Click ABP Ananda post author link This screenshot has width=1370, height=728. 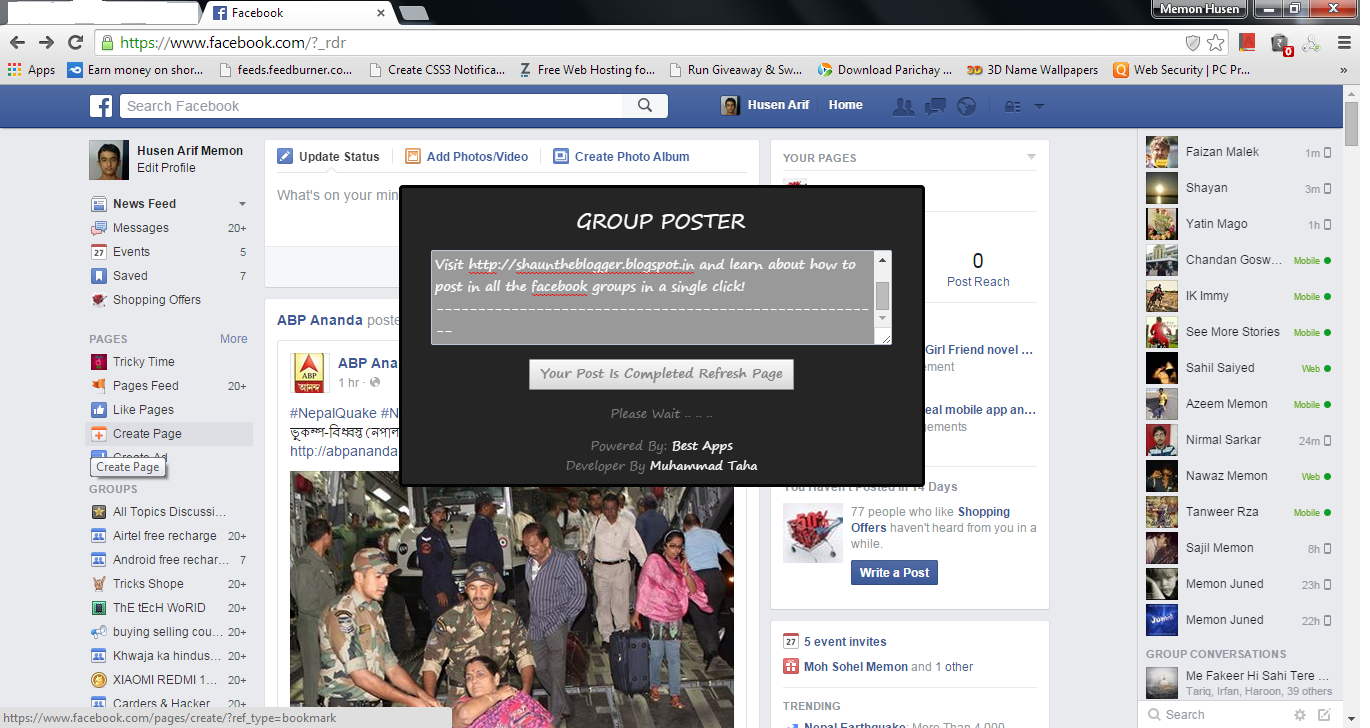coord(366,363)
